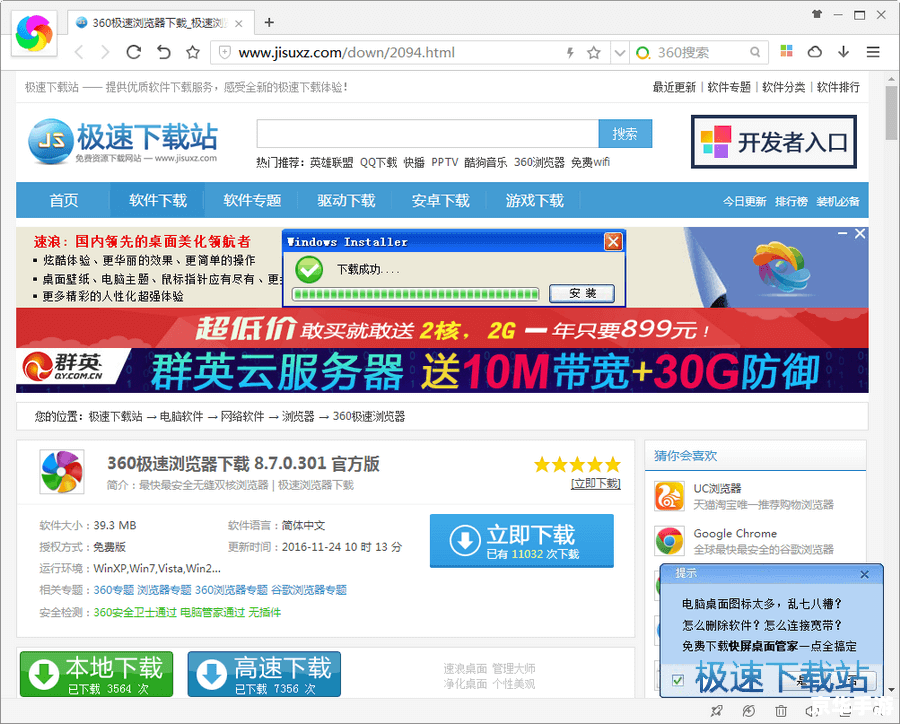This screenshot has width=900, height=724.
Task: Click the page vertical scrollbar
Action: click(x=891, y=113)
